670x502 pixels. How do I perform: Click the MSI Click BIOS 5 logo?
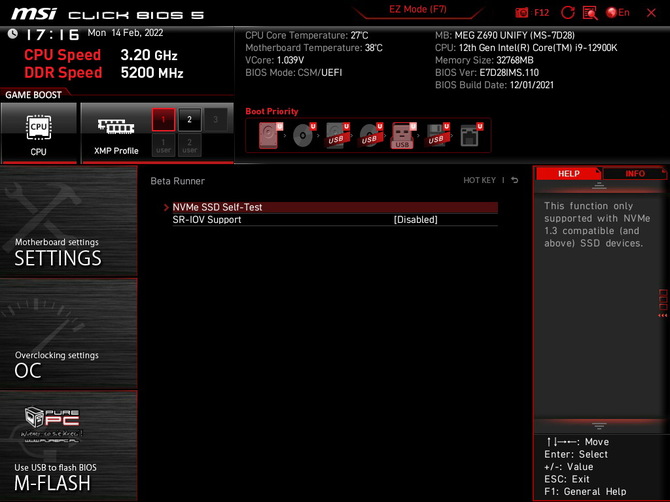(x=108, y=14)
